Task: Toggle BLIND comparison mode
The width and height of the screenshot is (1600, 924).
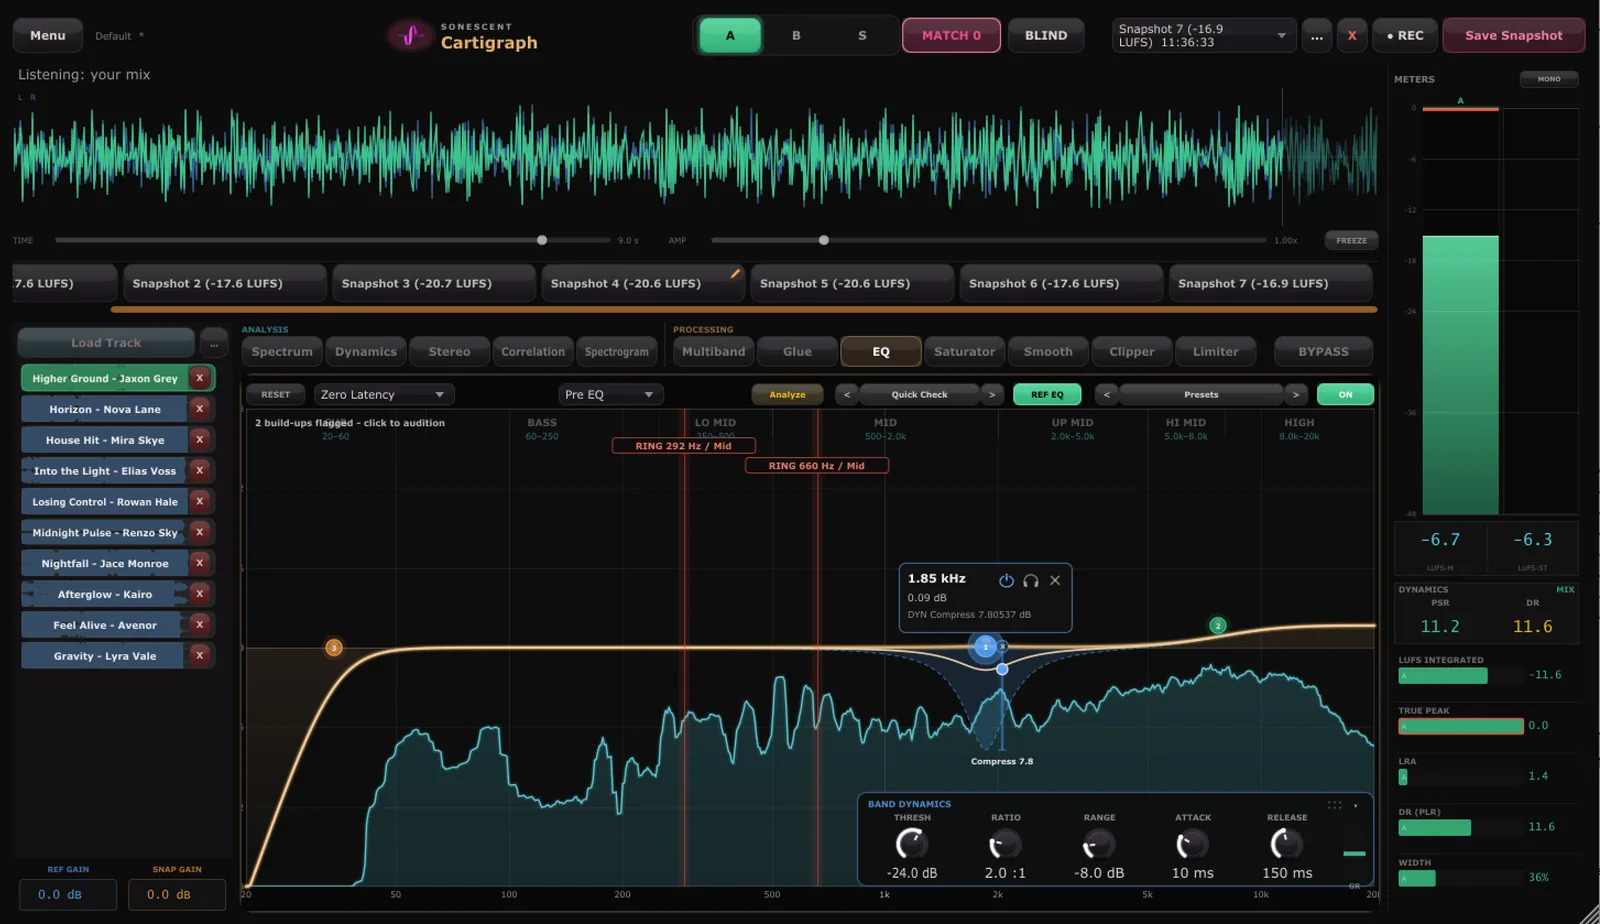Action: (1046, 35)
